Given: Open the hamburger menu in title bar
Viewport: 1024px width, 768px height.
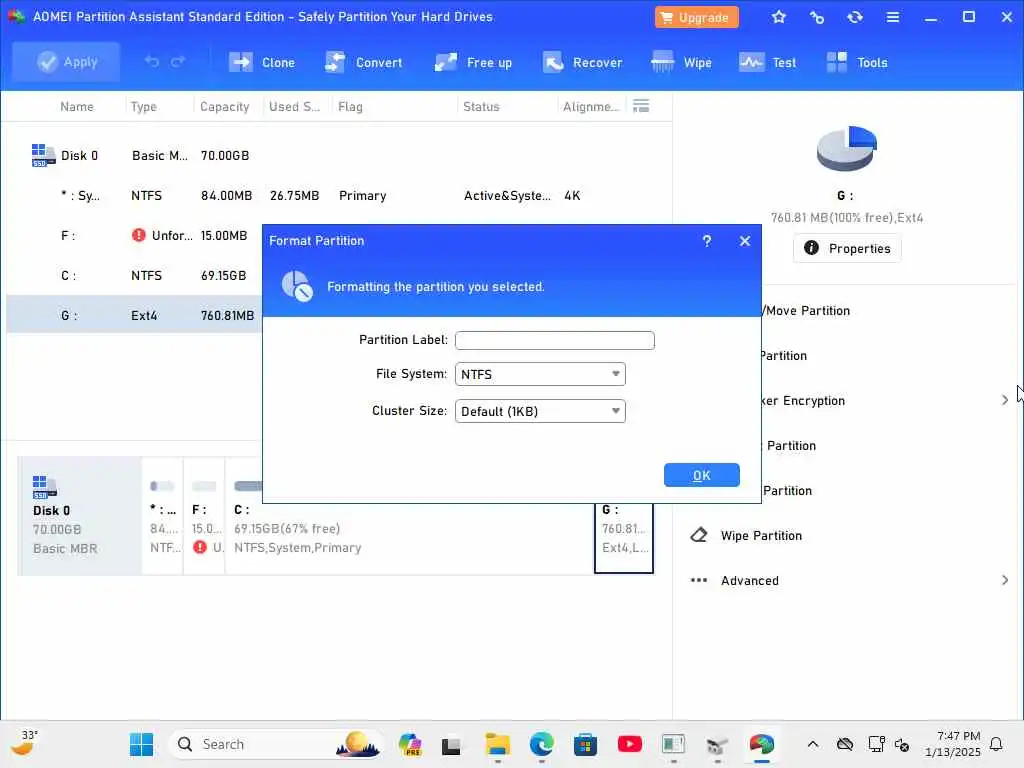Looking at the screenshot, I should click(x=893, y=17).
